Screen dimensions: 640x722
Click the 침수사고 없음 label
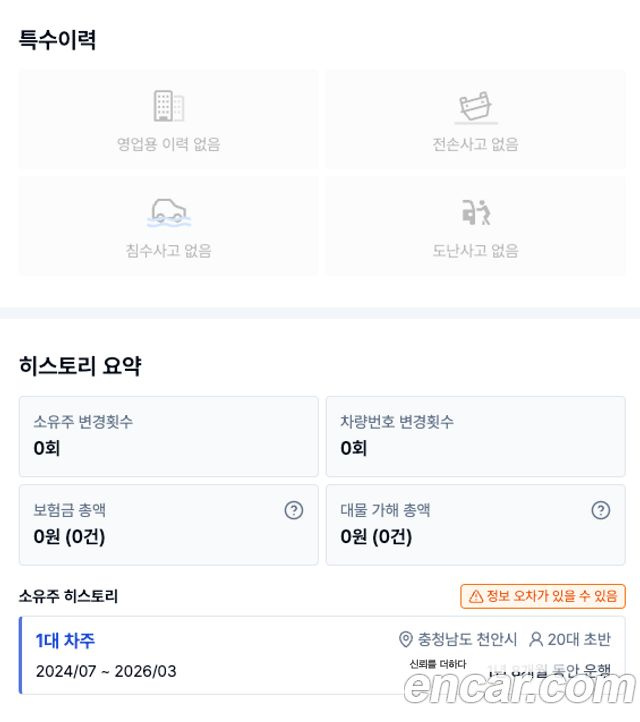point(168,250)
